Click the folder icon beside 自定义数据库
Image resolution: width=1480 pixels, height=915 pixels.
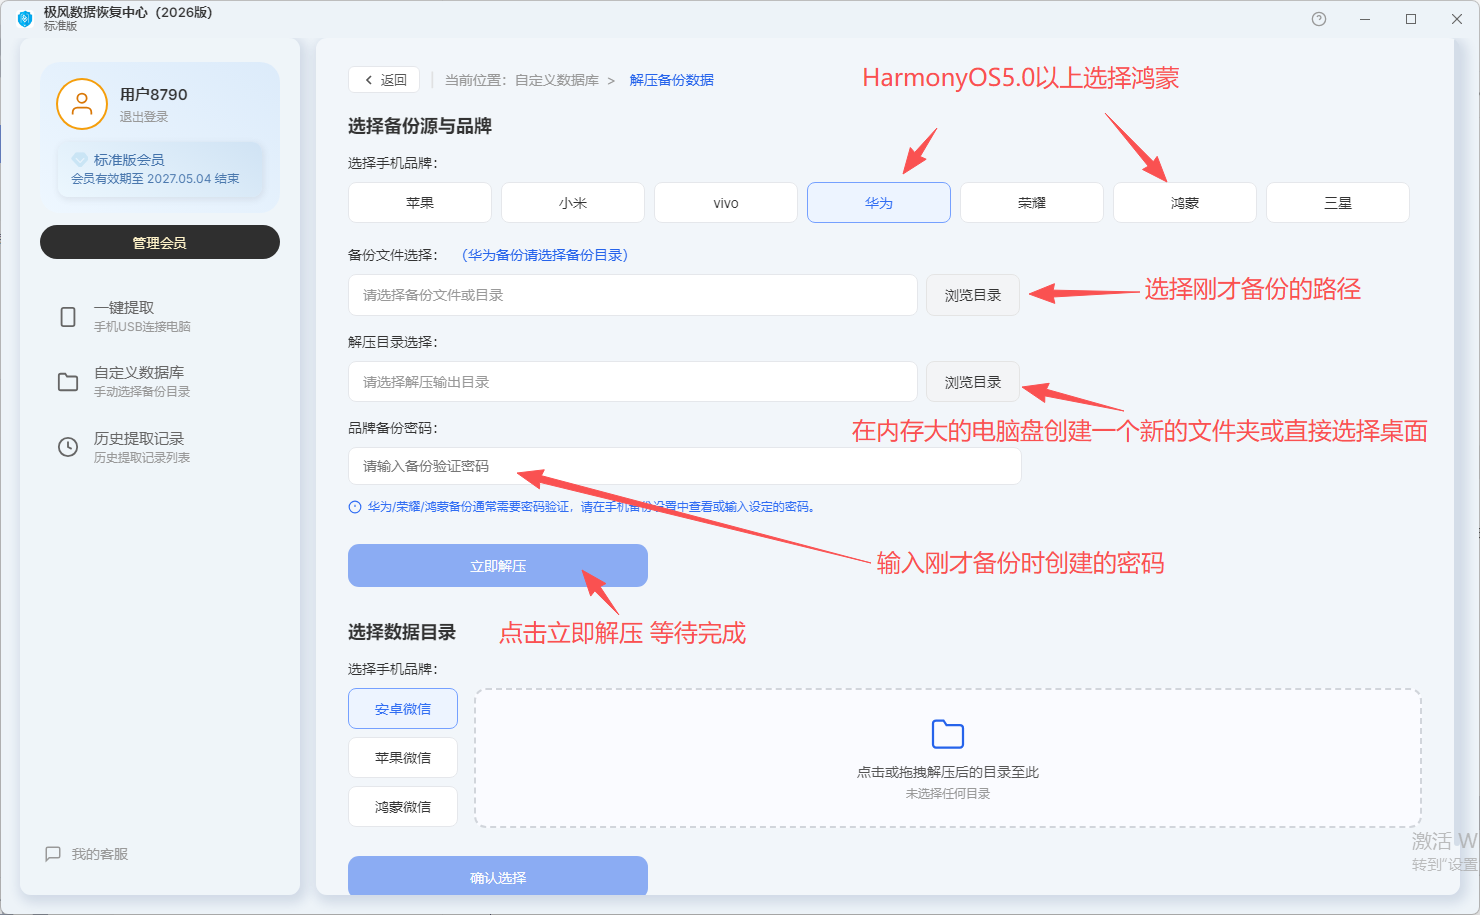(x=68, y=382)
